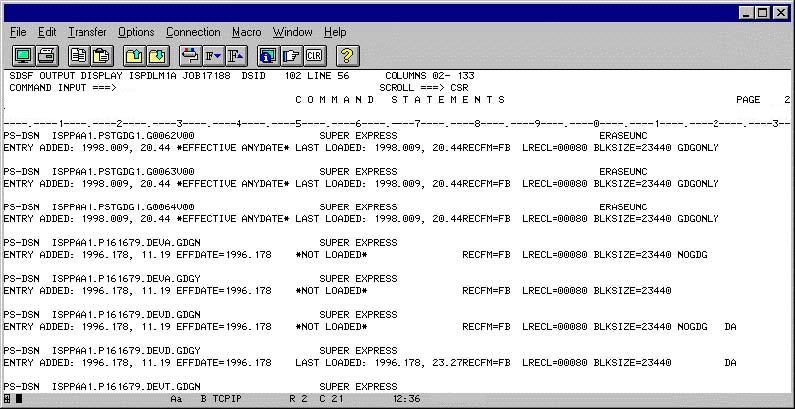Open the Connection menu
Screen dimensions: 795x409
click(193, 32)
